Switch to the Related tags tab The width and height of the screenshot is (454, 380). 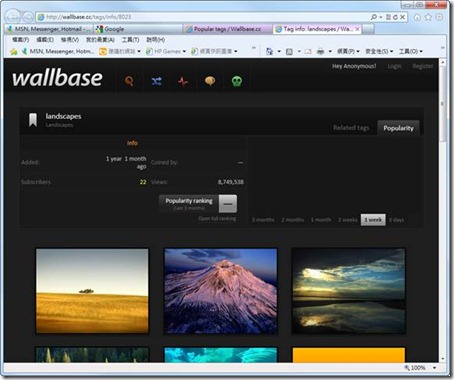point(351,128)
